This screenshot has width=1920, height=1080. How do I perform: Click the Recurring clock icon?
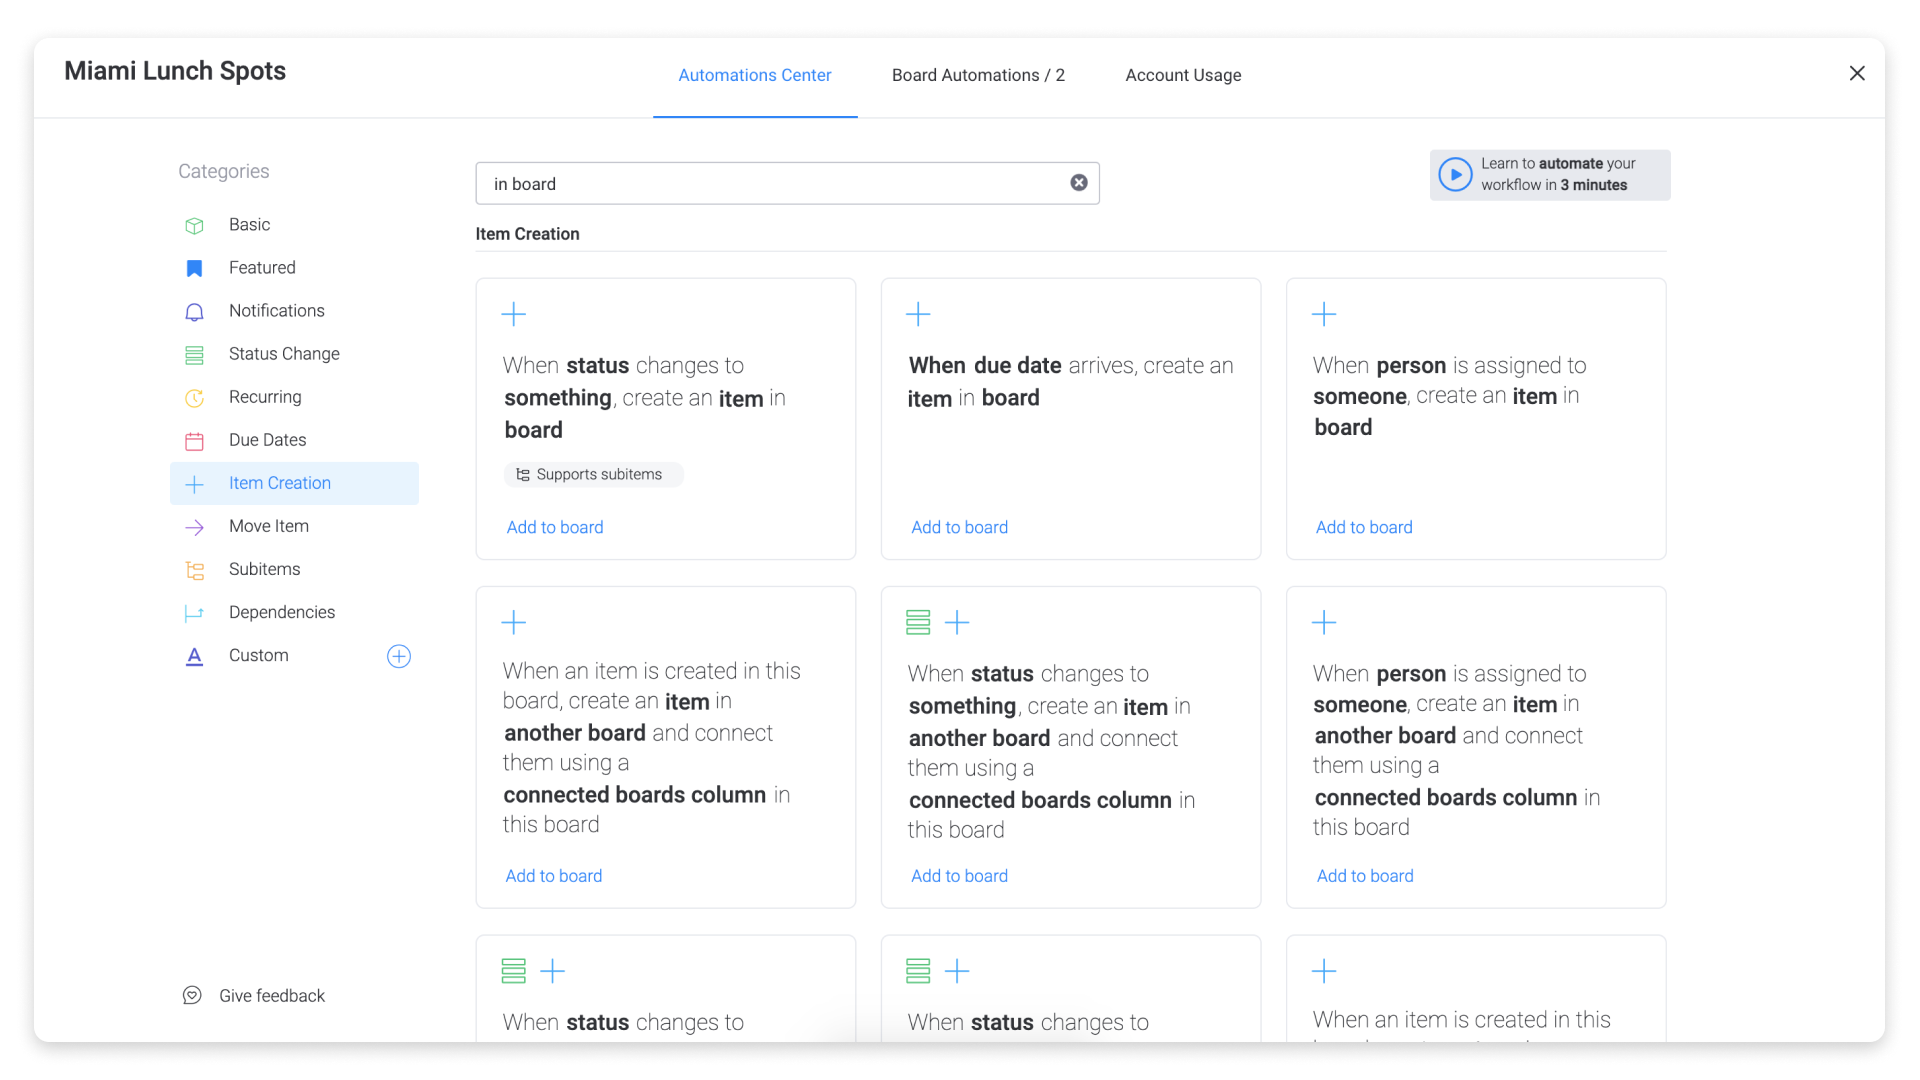pos(194,398)
